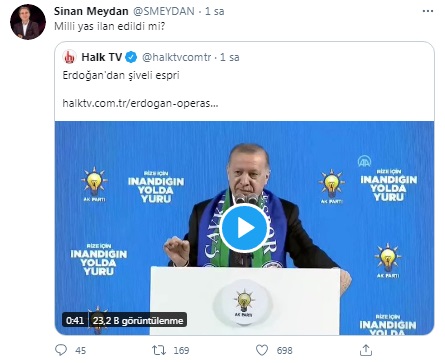The image size is (445, 363).
Task: Click the 698 likes count
Action: [285, 350]
